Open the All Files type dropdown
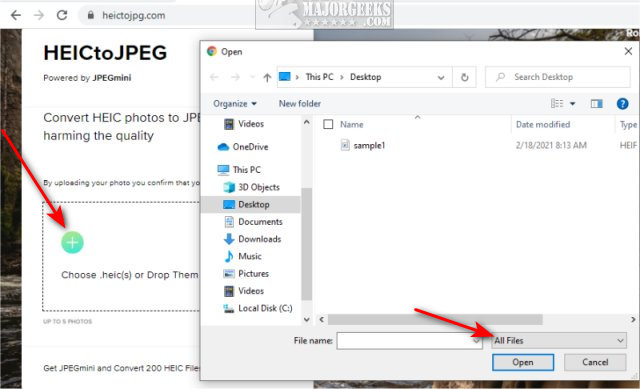This screenshot has width=640, height=389. tap(559, 340)
